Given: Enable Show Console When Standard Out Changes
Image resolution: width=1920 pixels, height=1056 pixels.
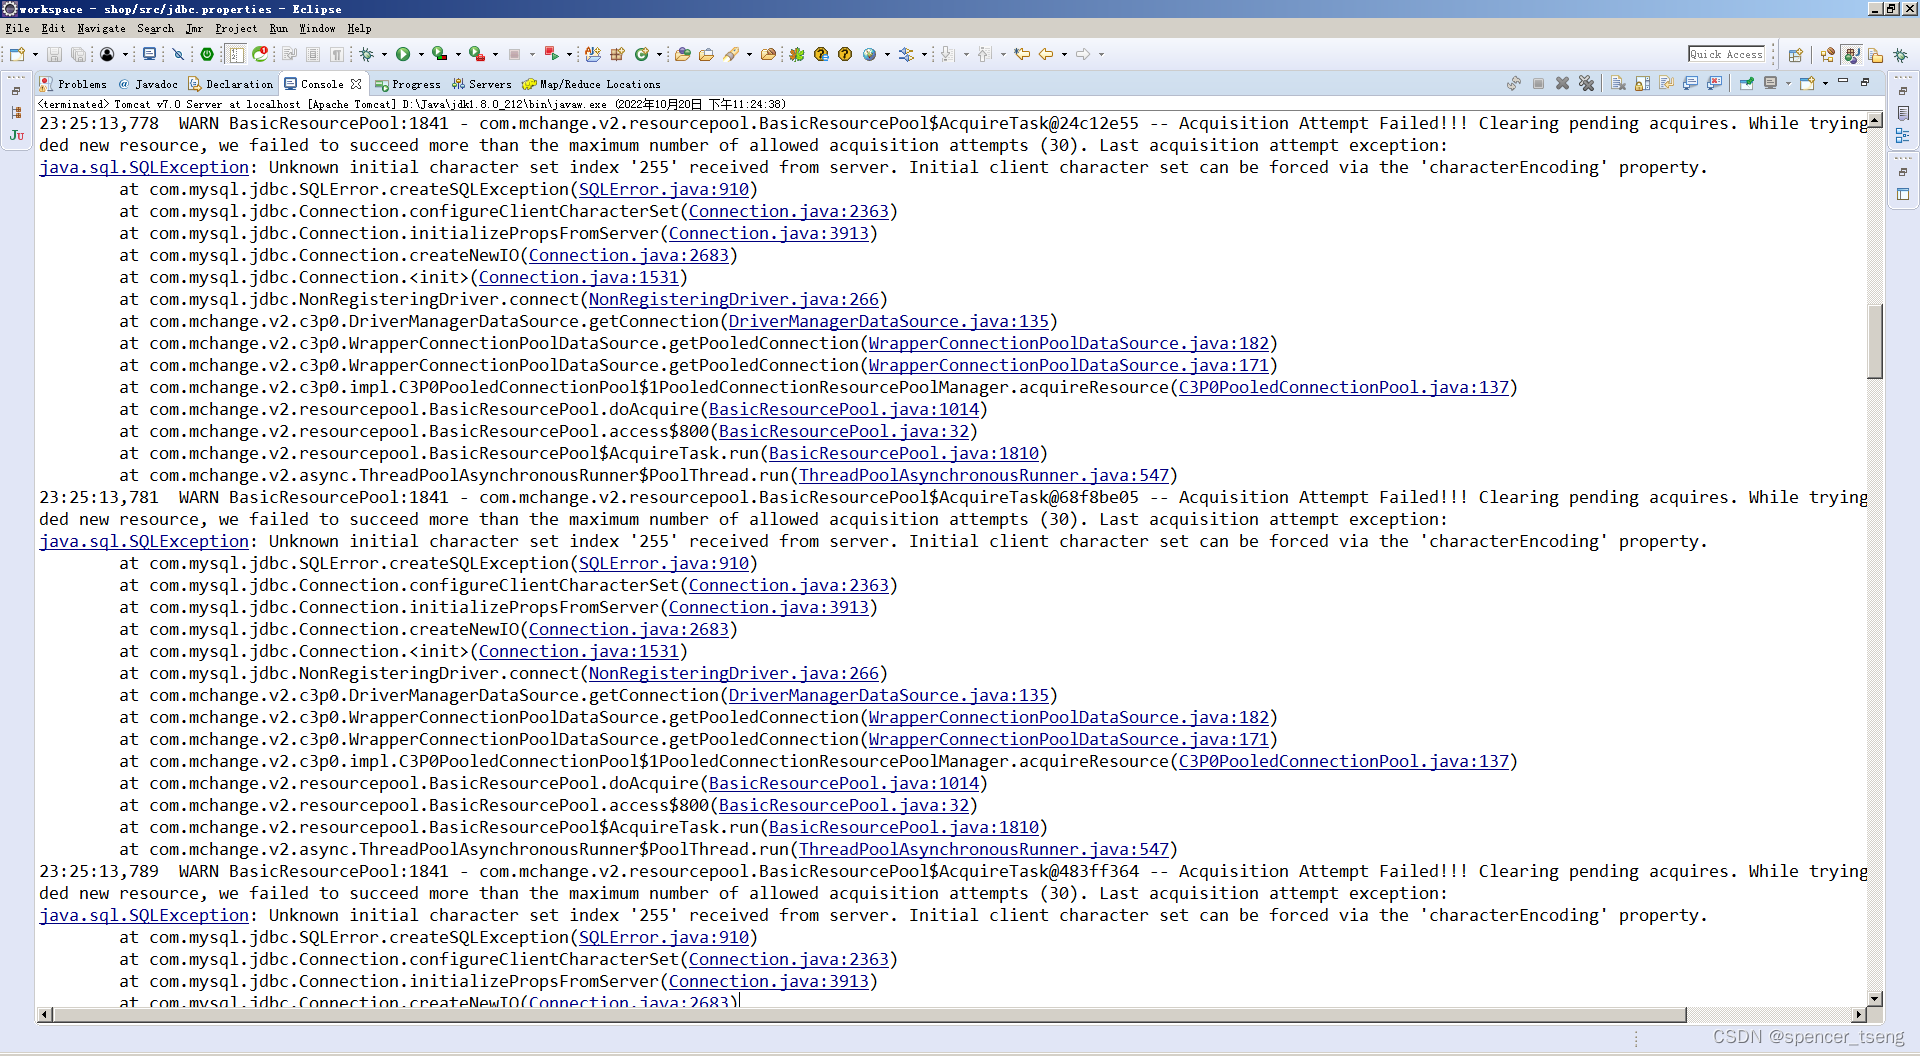Looking at the screenshot, I should [x=1690, y=83].
